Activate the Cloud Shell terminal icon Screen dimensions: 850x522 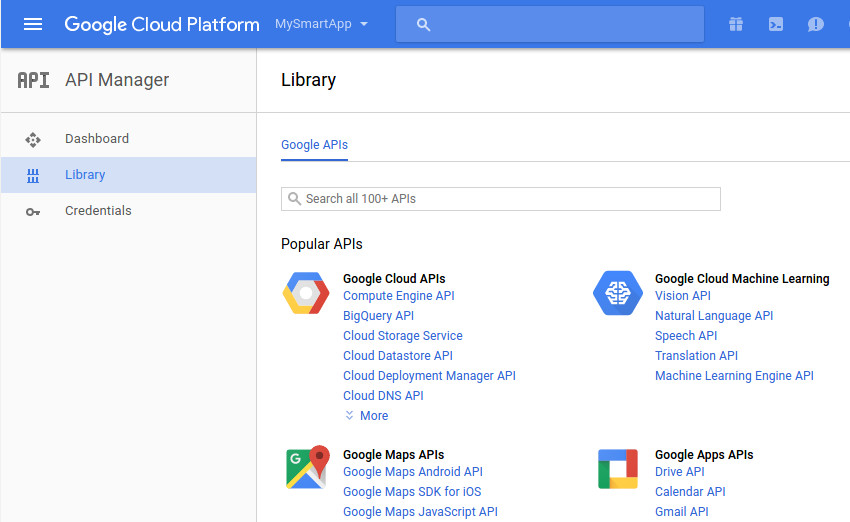776,24
